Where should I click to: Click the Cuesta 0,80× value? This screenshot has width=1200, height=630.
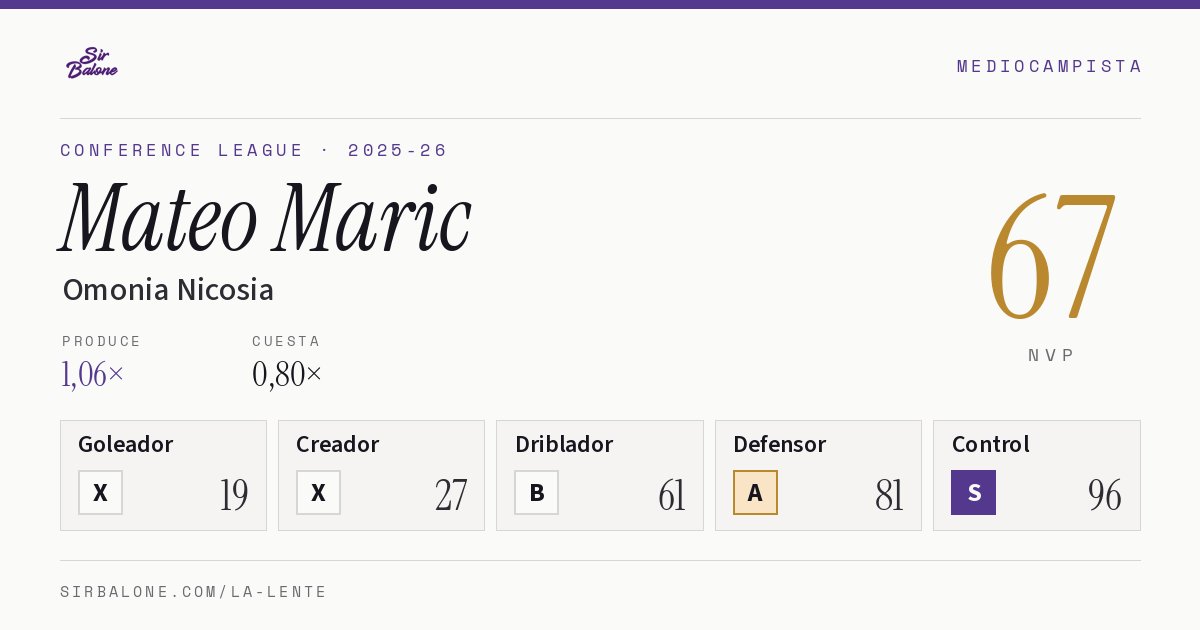(287, 374)
